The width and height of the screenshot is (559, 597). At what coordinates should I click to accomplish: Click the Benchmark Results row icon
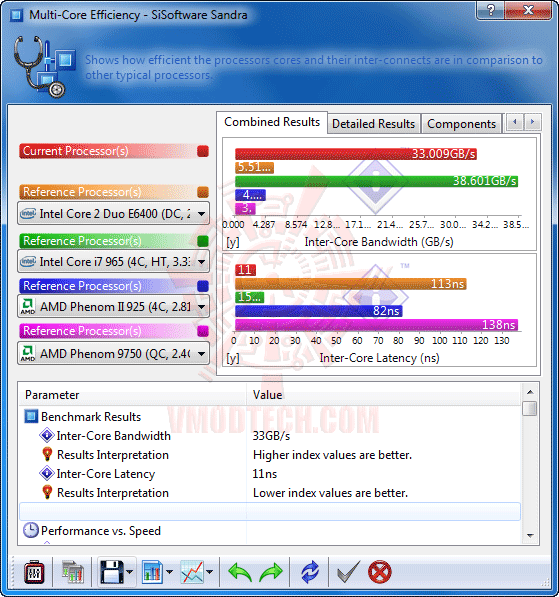31,416
